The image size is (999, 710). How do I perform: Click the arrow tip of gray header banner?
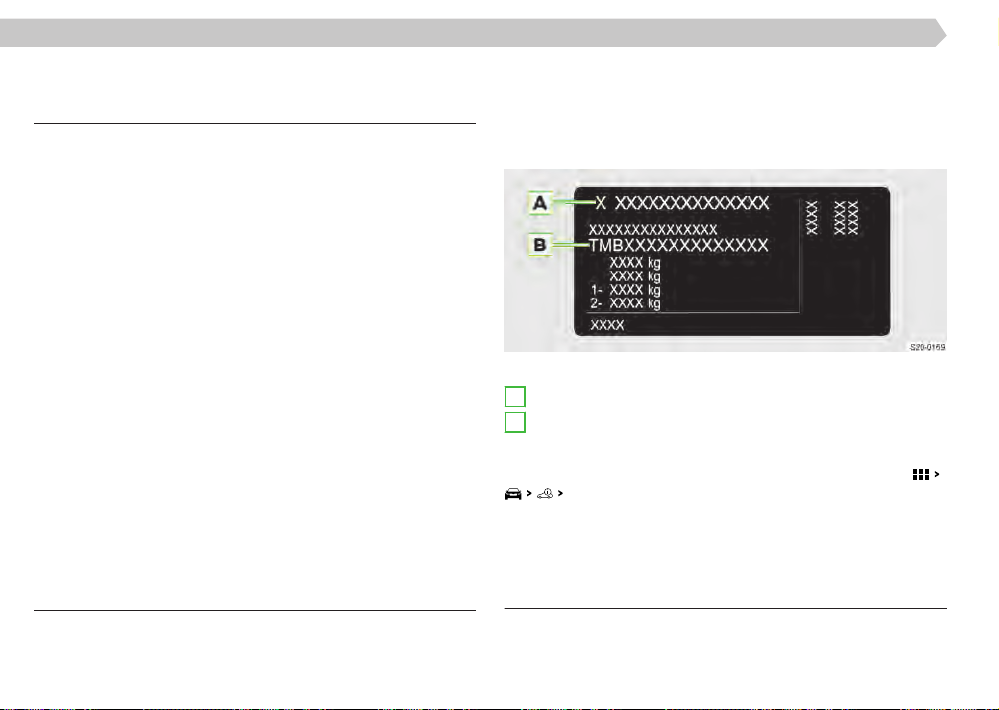pyautogui.click(x=941, y=33)
